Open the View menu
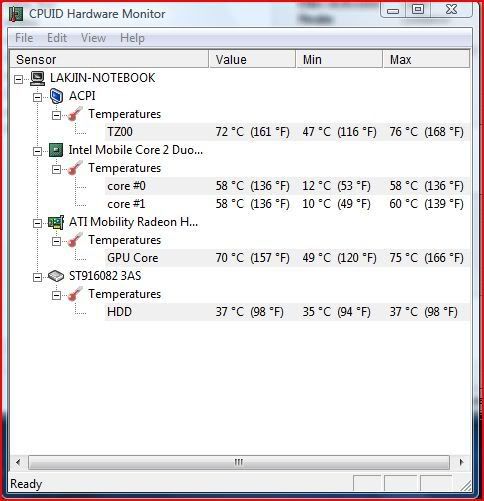484x501 pixels. pos(93,38)
